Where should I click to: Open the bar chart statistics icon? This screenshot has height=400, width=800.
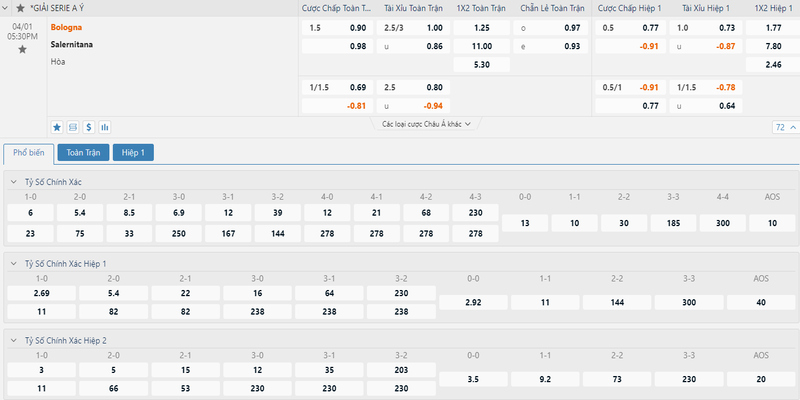coord(105,127)
